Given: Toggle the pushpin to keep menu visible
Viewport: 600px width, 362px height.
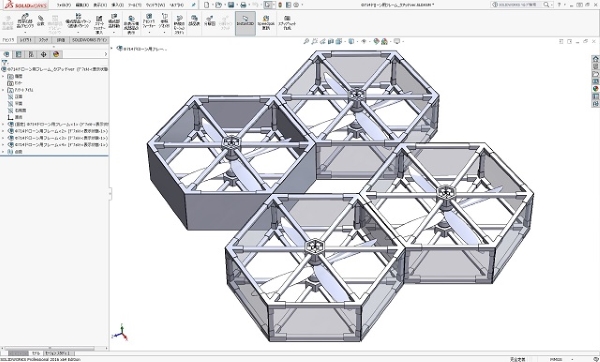Looking at the screenshot, I should (x=194, y=5).
